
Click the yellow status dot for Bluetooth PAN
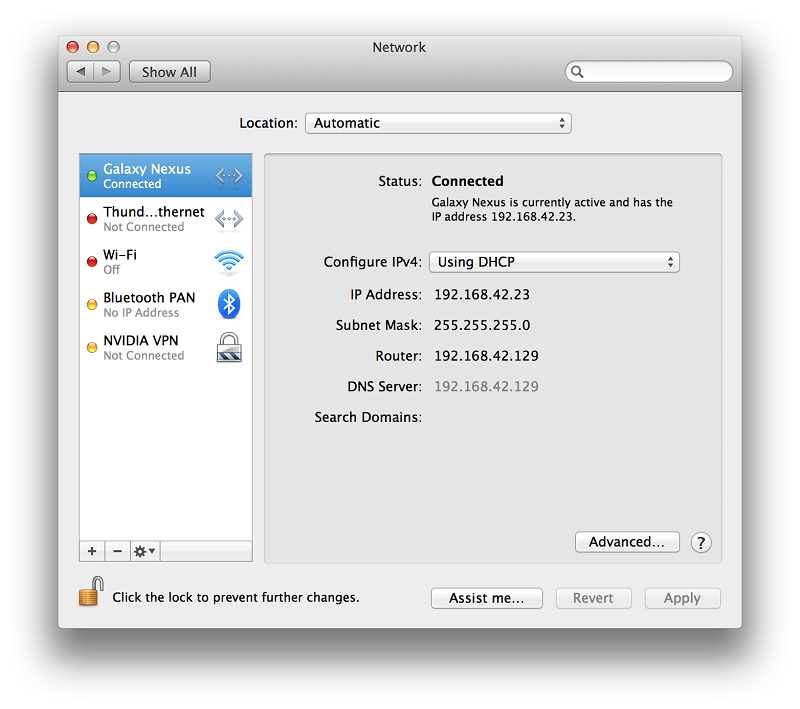pos(92,305)
